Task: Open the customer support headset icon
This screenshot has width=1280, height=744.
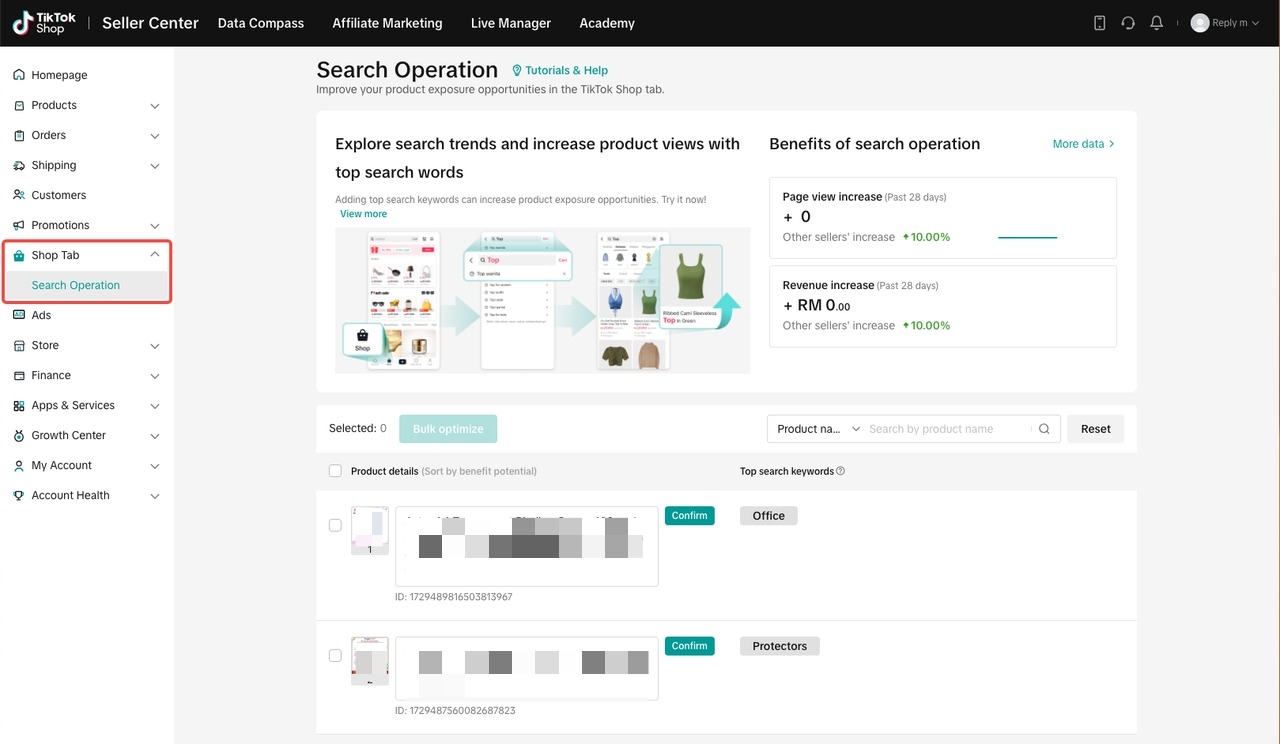Action: click(1128, 23)
